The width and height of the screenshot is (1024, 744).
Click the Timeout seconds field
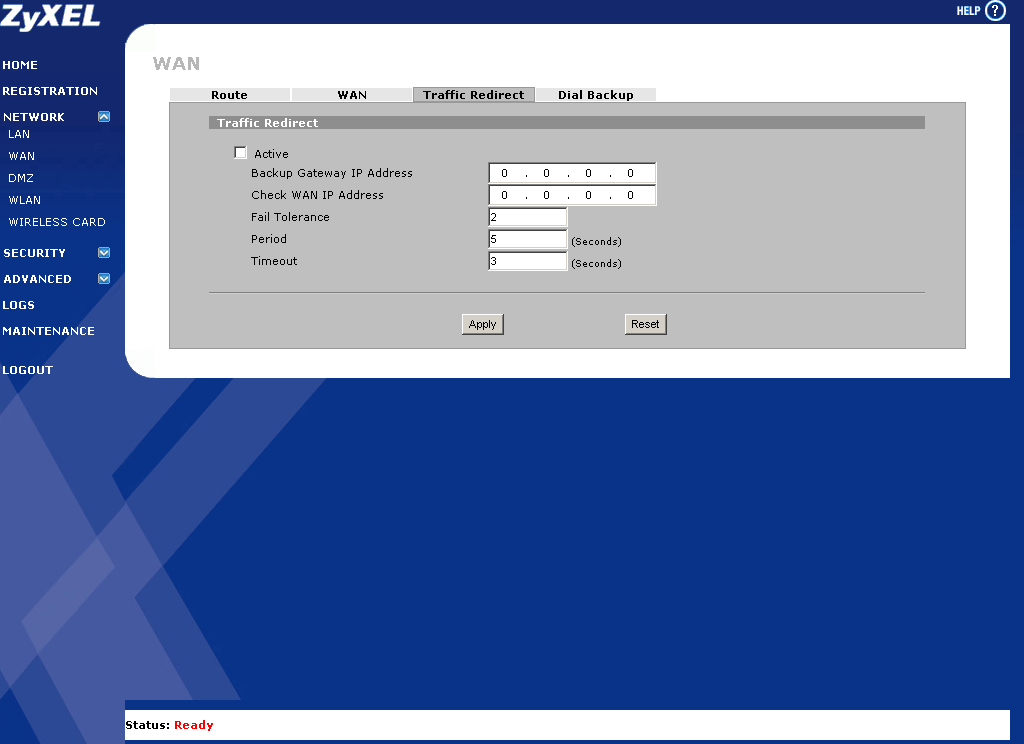(528, 261)
